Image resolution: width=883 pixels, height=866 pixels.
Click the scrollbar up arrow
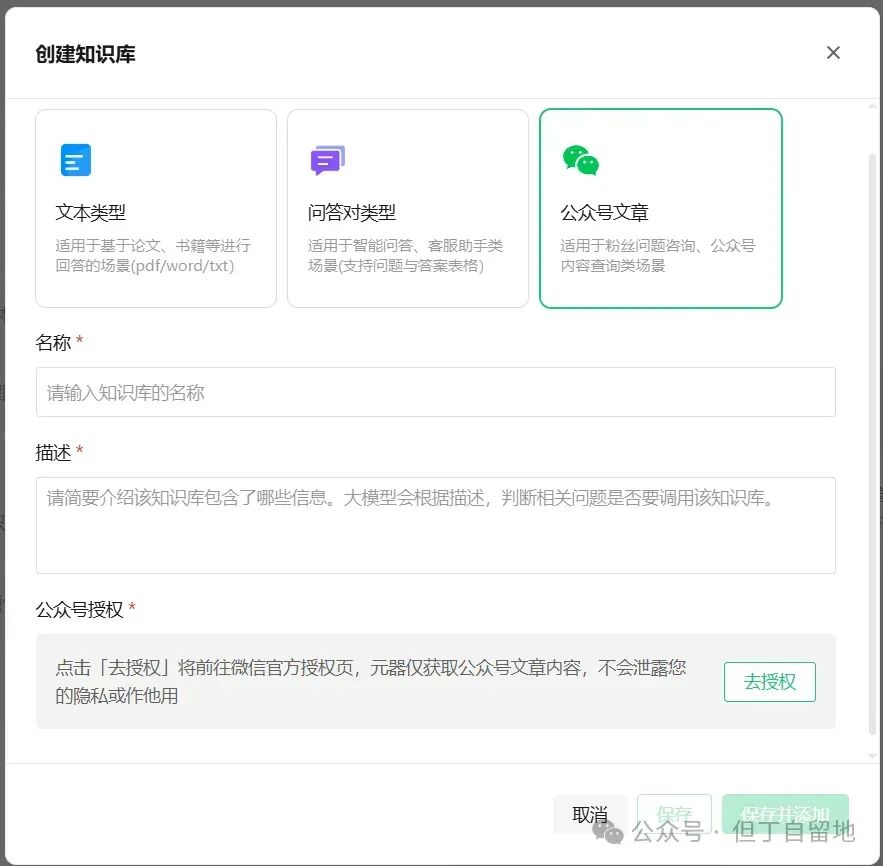click(x=872, y=105)
